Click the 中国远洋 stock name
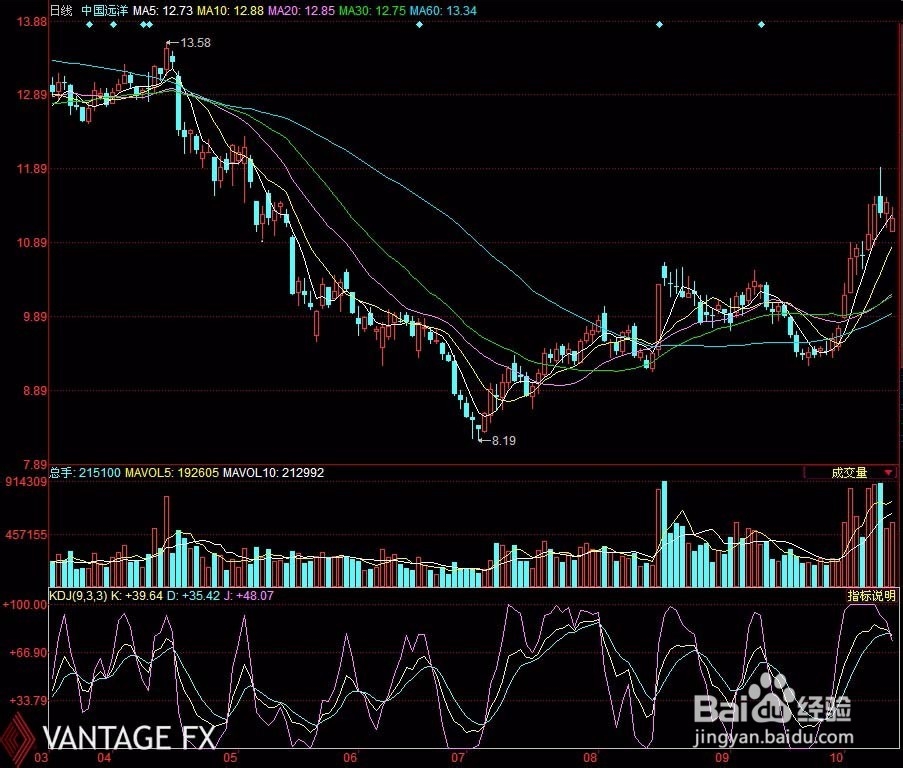Viewport: 903px width, 768px height. [x=104, y=10]
